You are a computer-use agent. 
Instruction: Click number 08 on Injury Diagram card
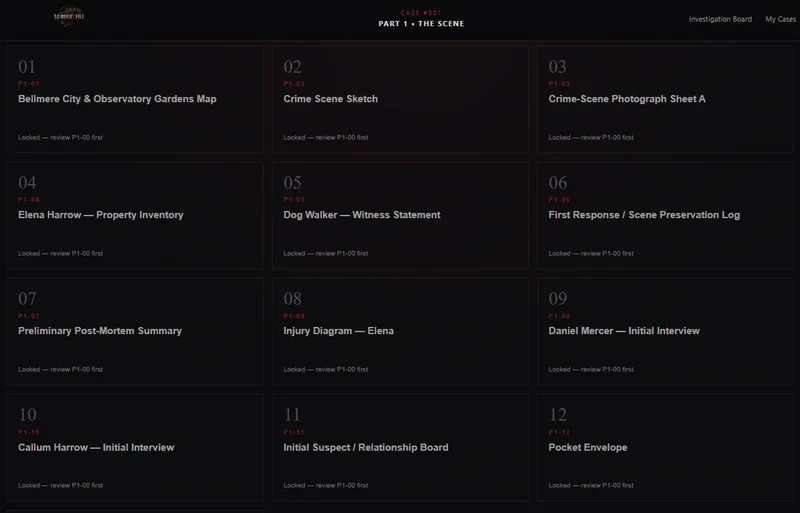[292, 299]
